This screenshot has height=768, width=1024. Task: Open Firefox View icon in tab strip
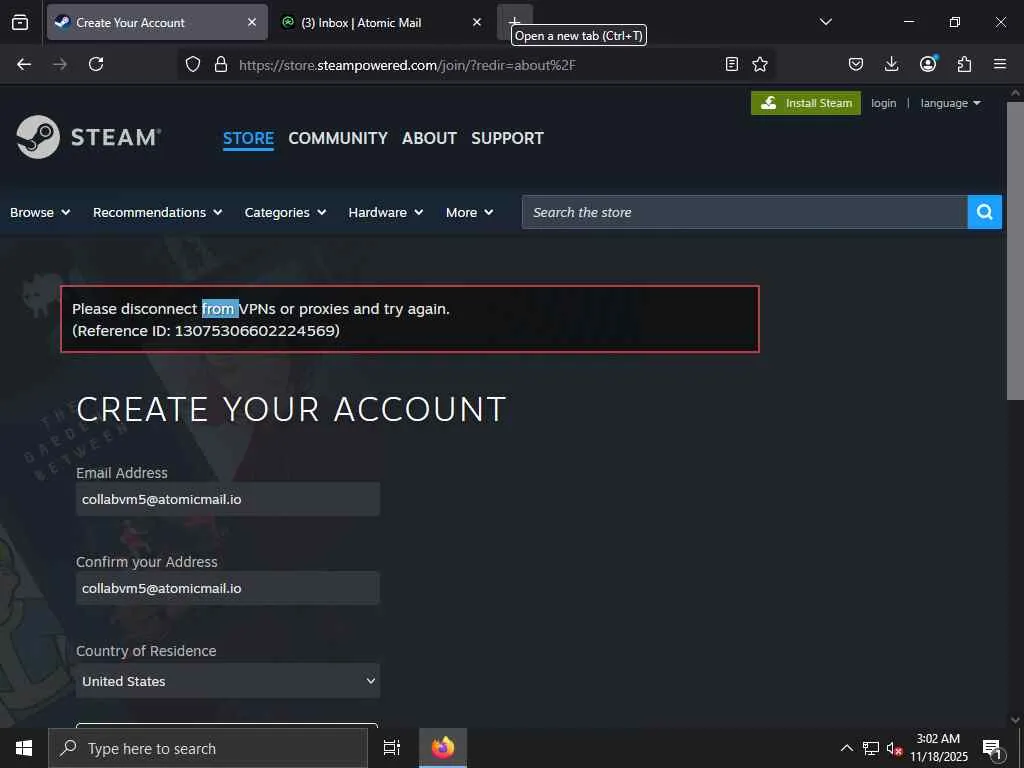click(x=20, y=22)
